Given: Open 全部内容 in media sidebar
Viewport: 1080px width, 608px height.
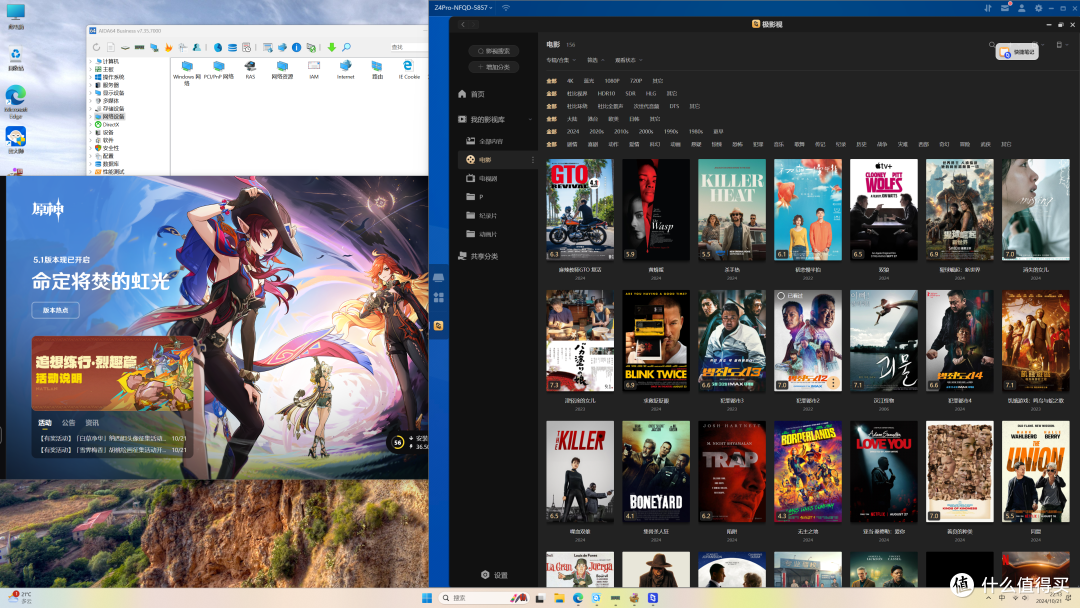Looking at the screenshot, I should 485,141.
